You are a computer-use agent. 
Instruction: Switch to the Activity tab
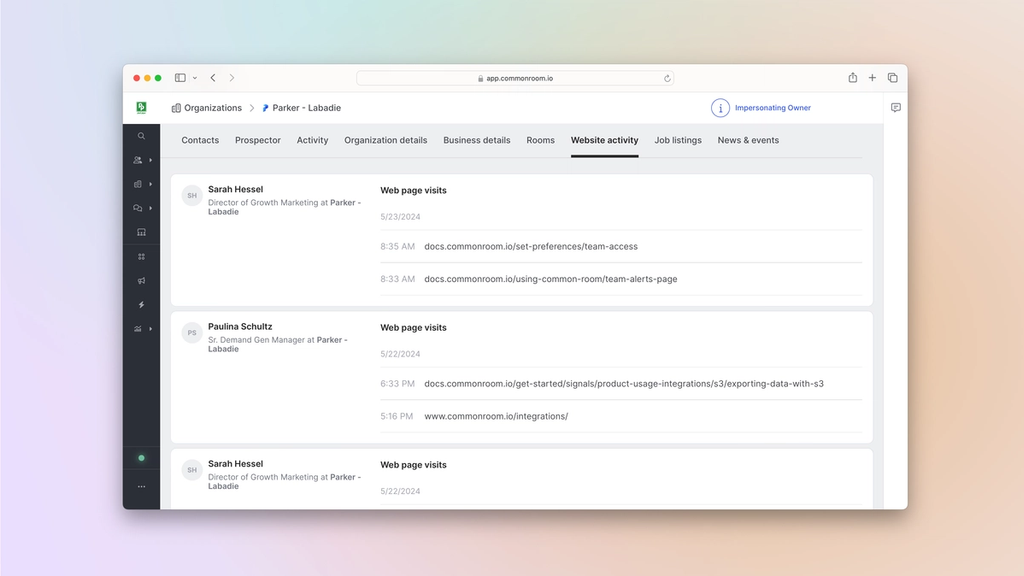312,140
